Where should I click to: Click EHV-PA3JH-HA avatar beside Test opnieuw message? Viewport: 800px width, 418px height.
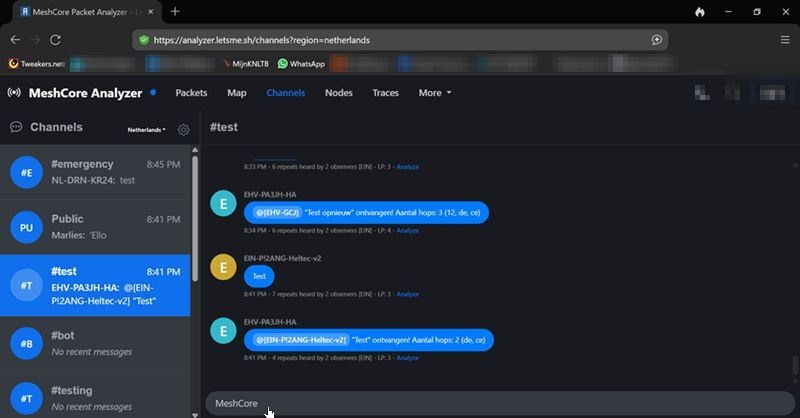tap(223, 203)
